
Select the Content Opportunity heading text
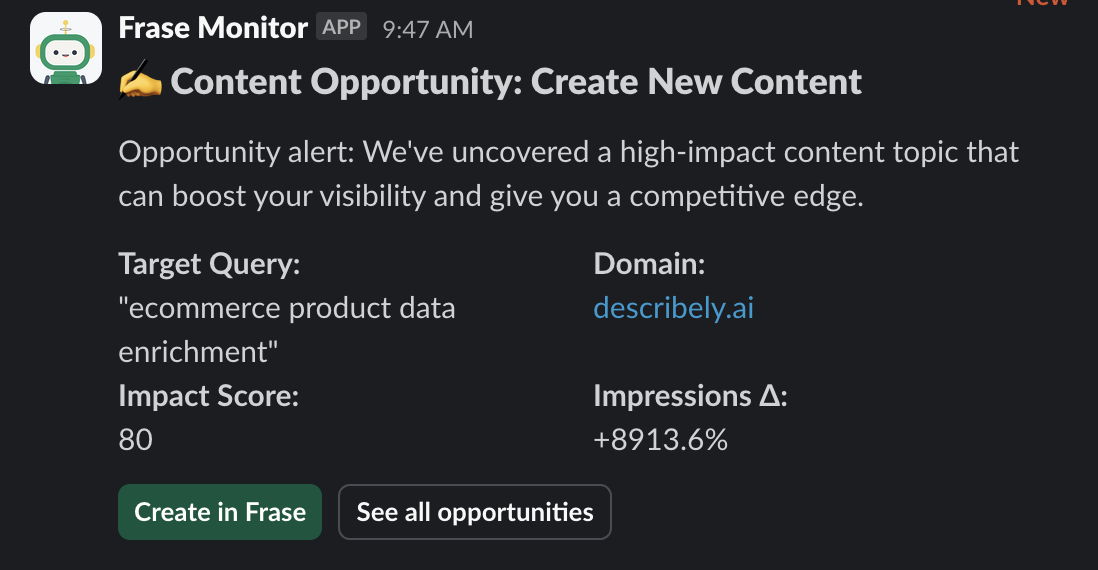tap(516, 81)
